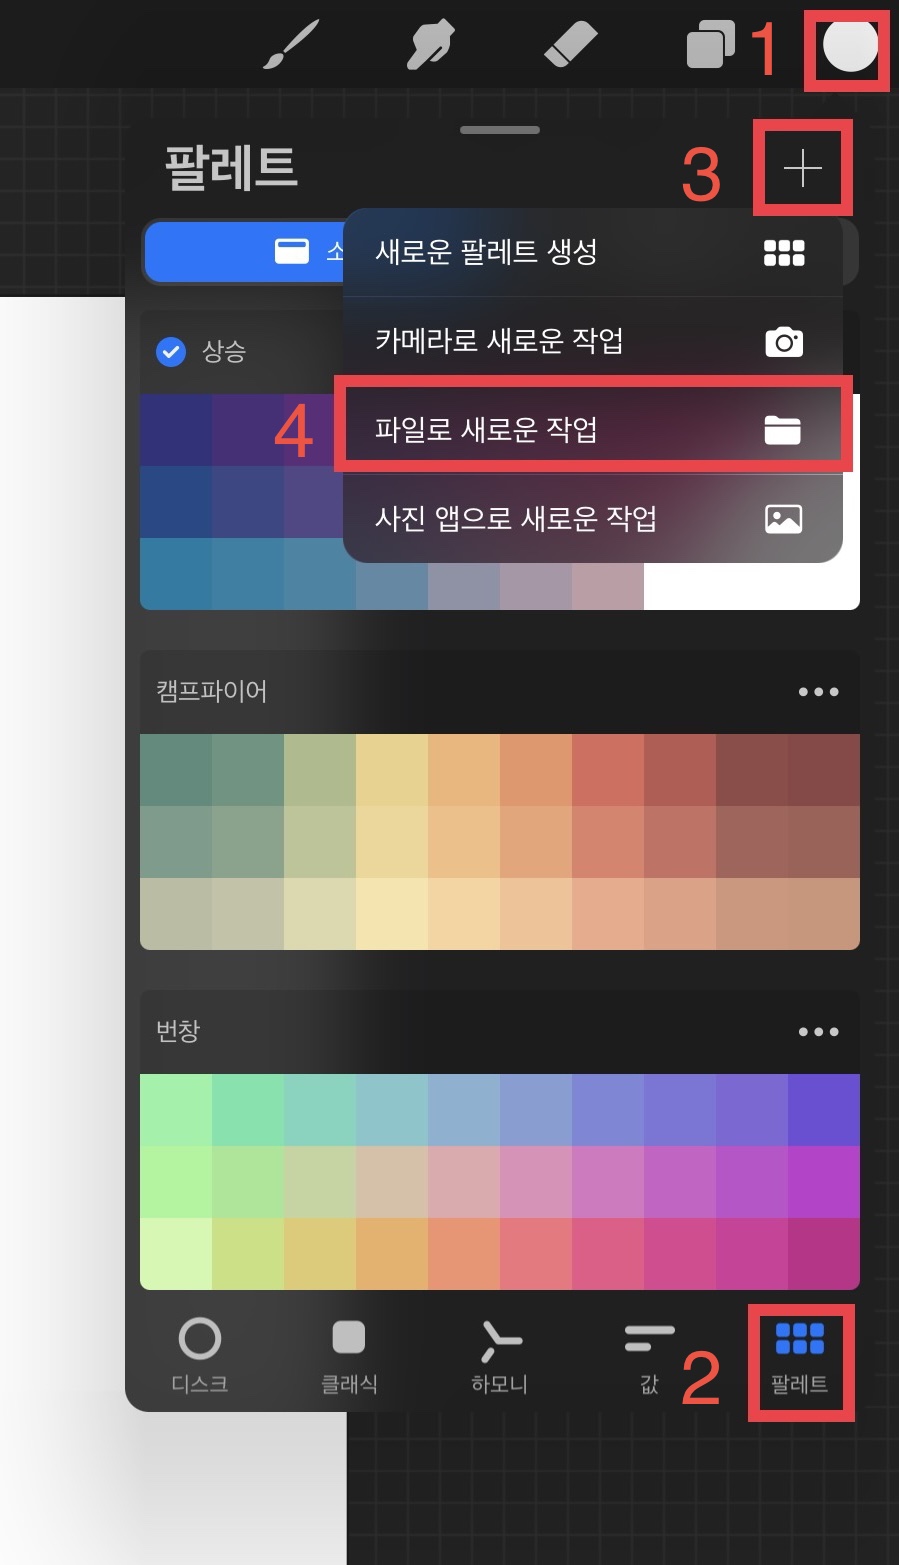Click the grabber handle atop the palette panel
Screen dimensions: 899x1565
[x=500, y=130]
